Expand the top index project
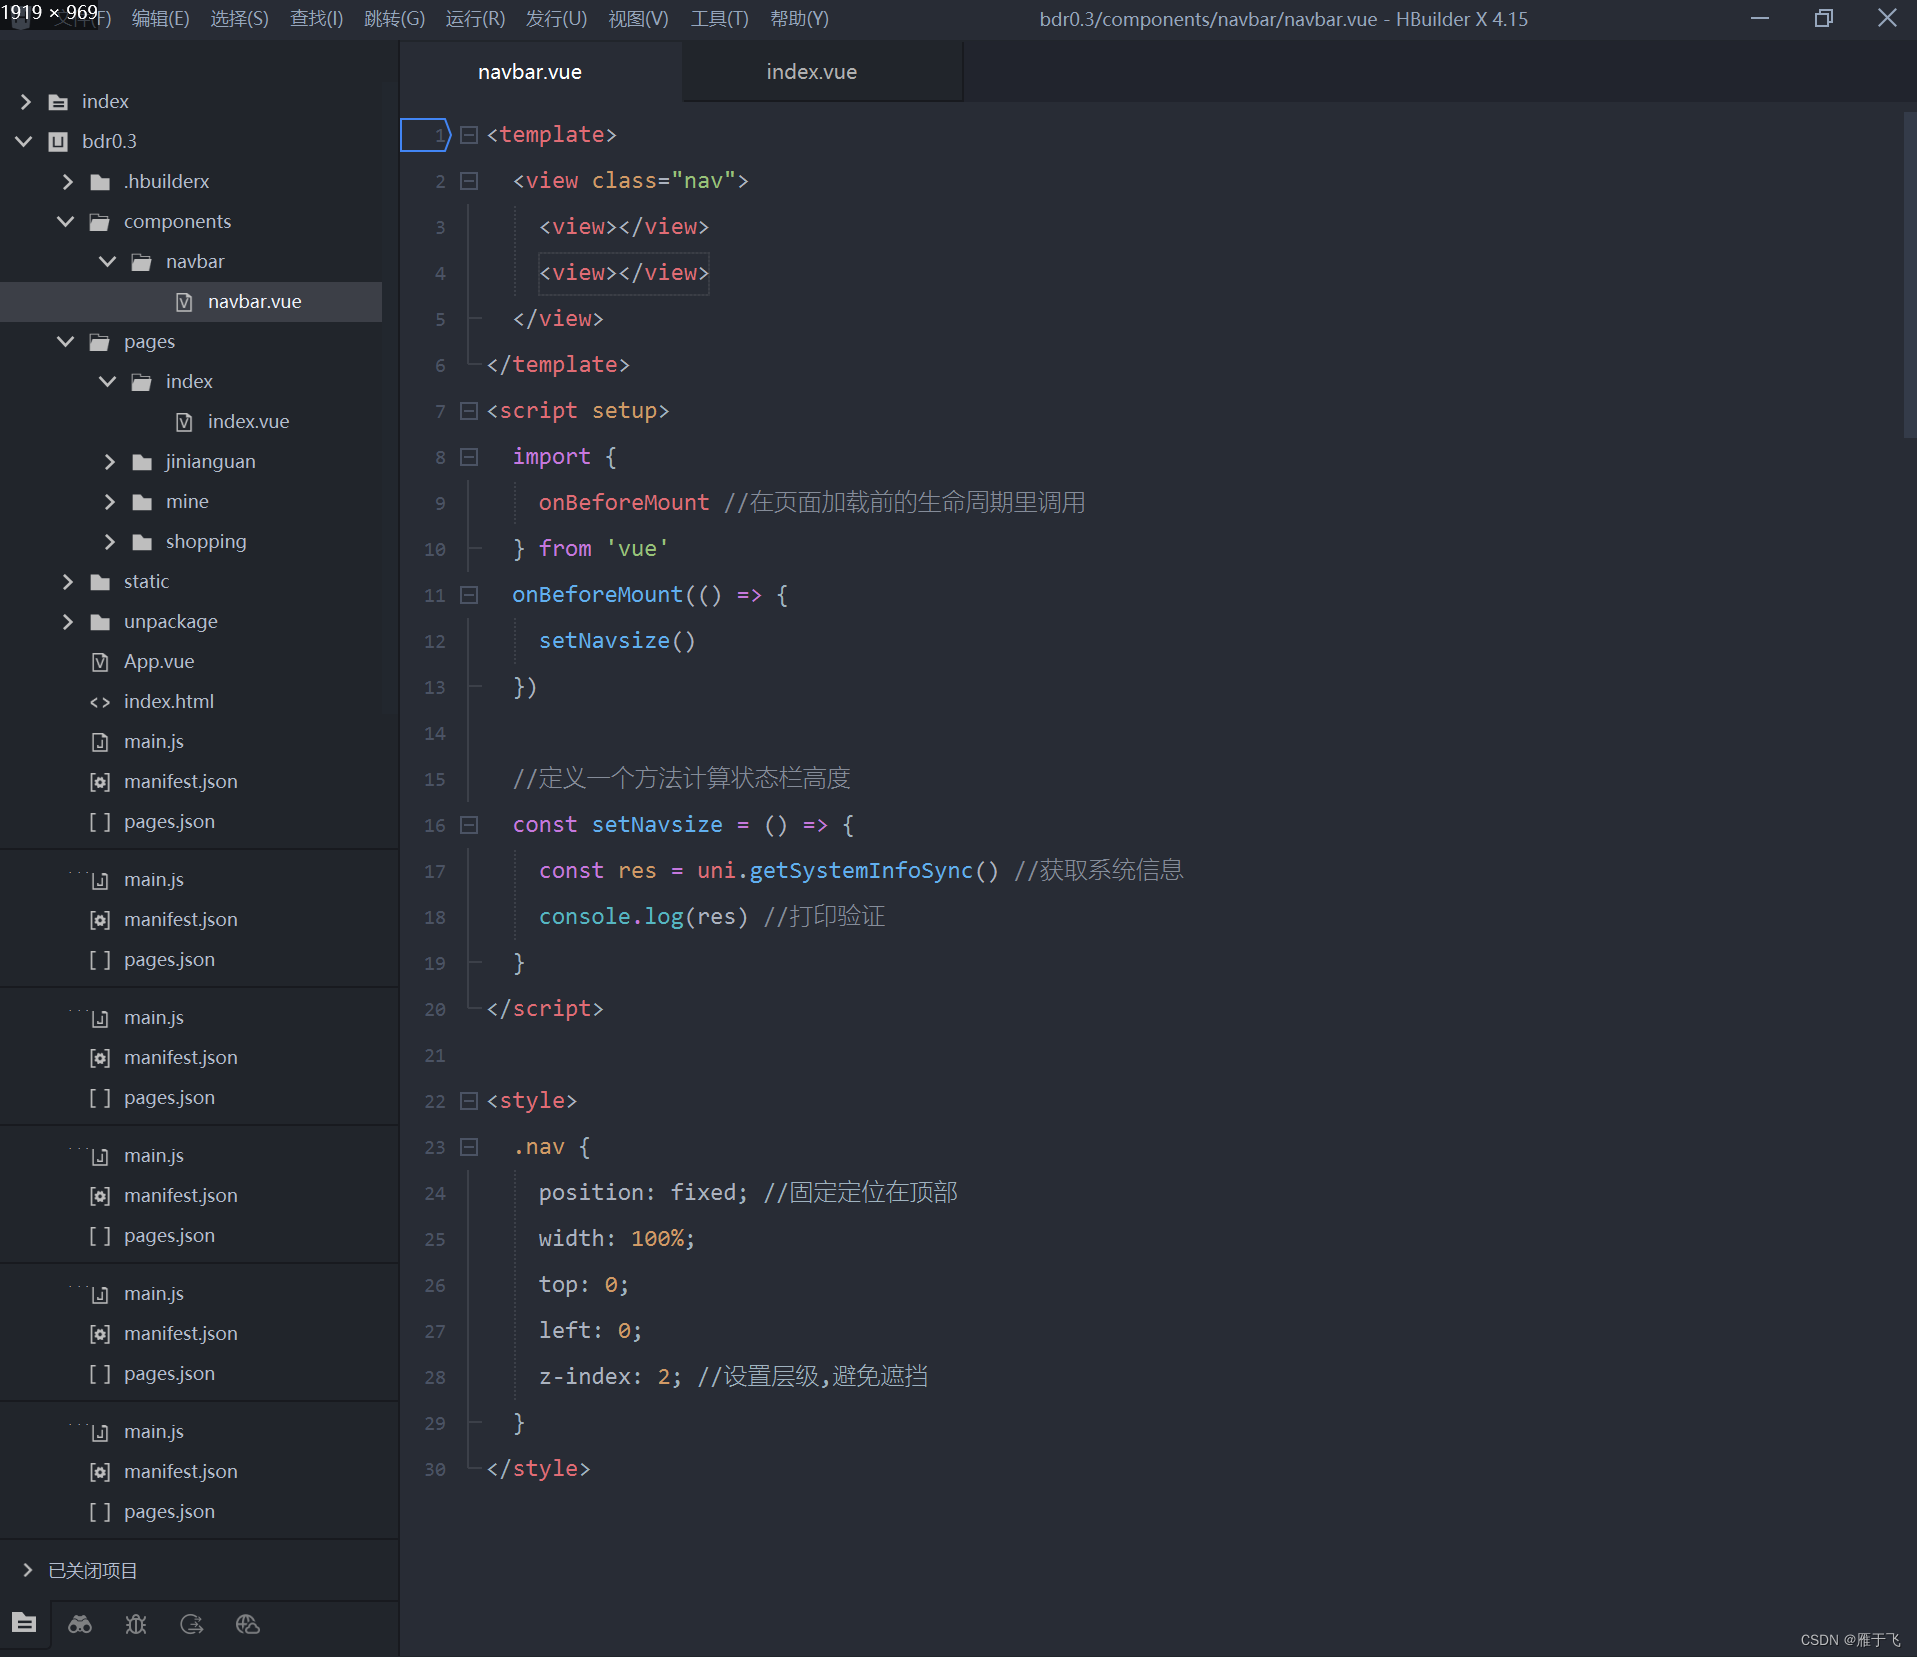 (x=26, y=102)
